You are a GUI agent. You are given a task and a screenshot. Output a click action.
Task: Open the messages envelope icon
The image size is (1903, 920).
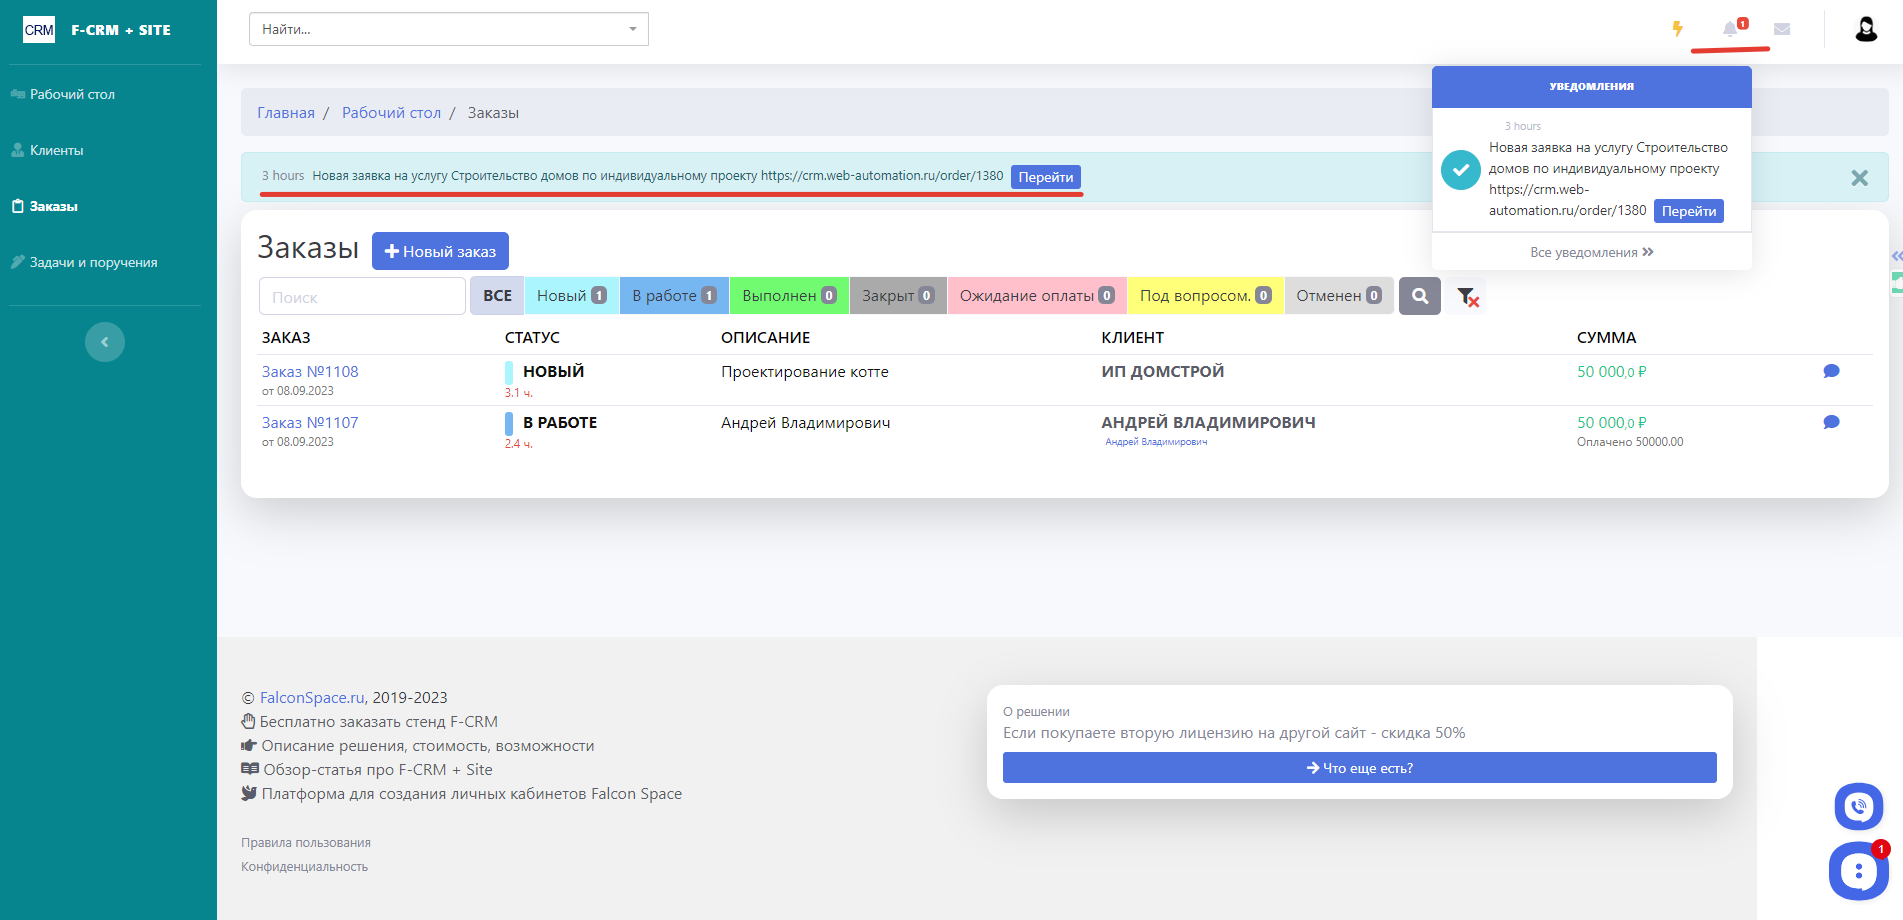[x=1782, y=29]
